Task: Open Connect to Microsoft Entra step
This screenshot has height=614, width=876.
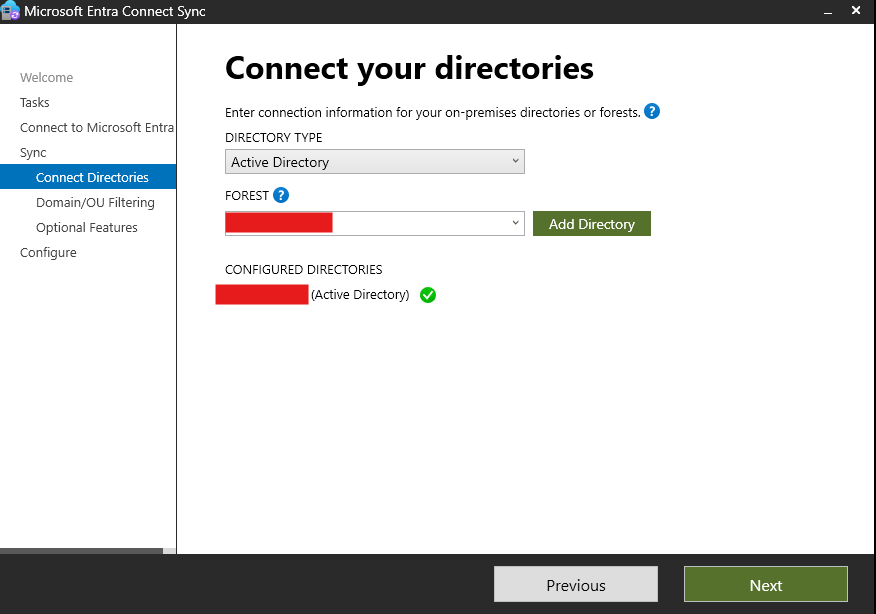Action: click(x=97, y=128)
